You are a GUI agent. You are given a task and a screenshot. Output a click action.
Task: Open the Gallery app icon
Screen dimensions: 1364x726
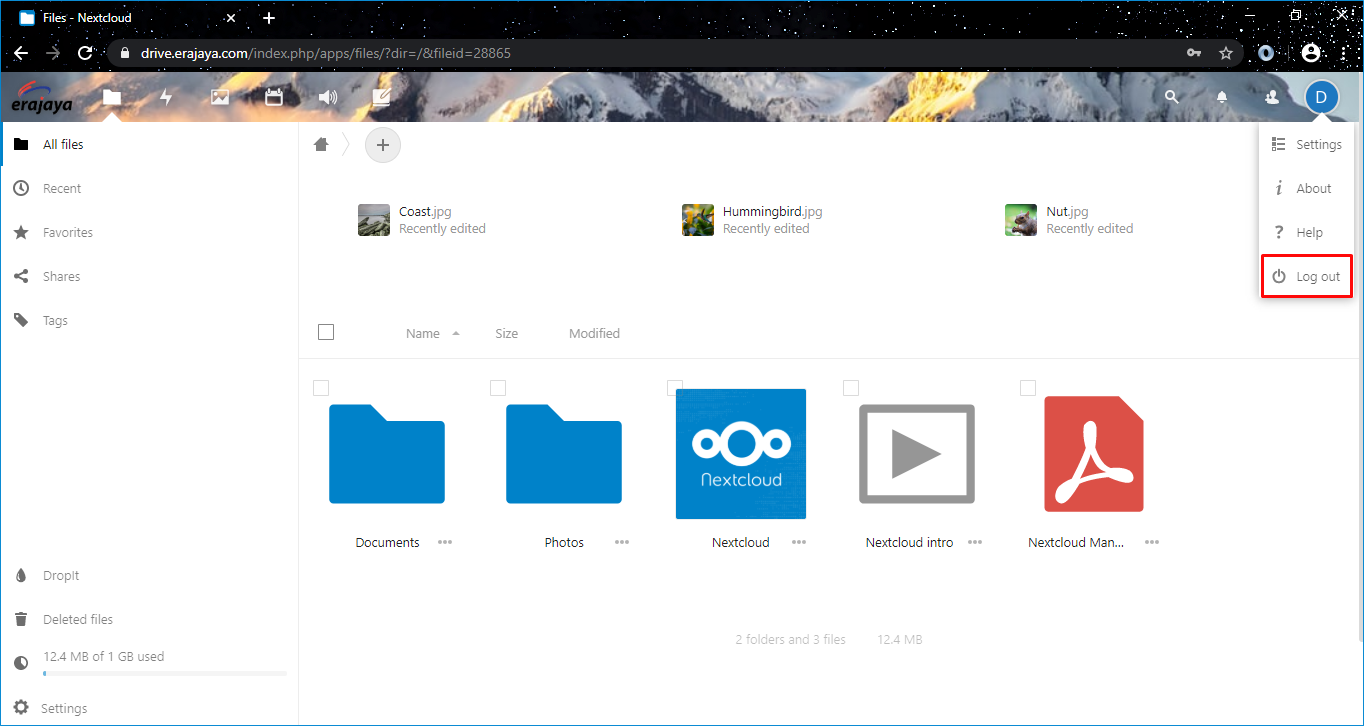pos(220,97)
